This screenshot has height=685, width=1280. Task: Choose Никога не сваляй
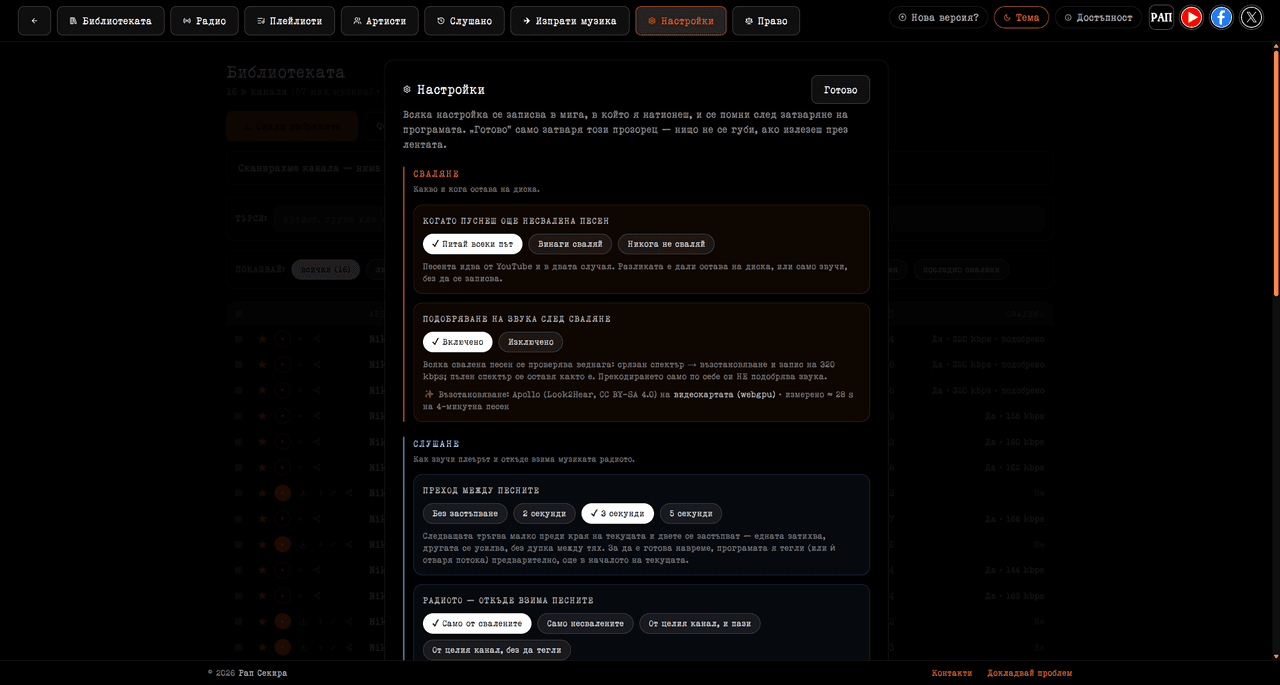666,244
